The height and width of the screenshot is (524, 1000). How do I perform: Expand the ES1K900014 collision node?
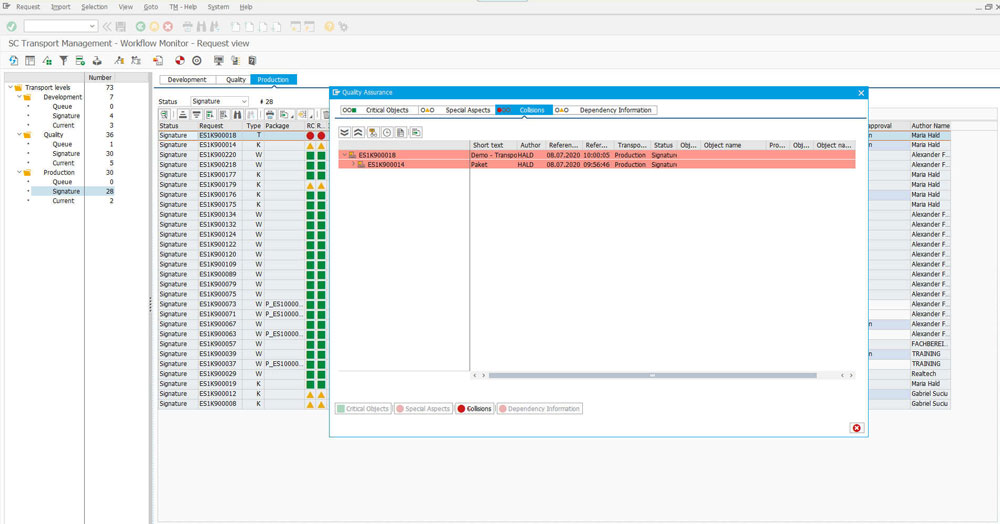click(353, 164)
